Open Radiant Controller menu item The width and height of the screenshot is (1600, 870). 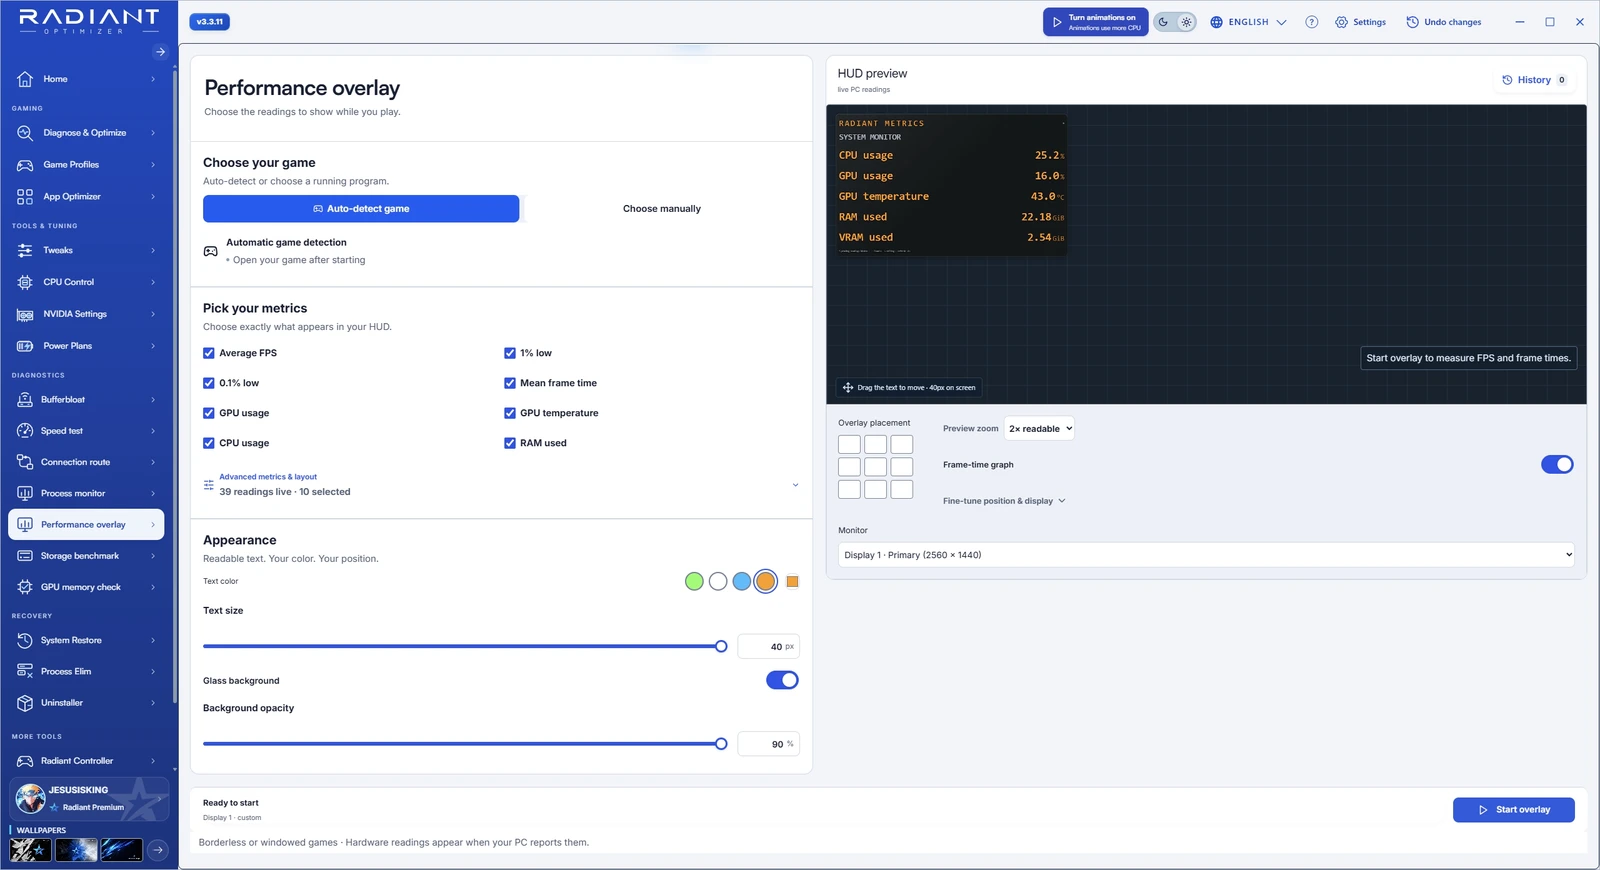coord(86,761)
